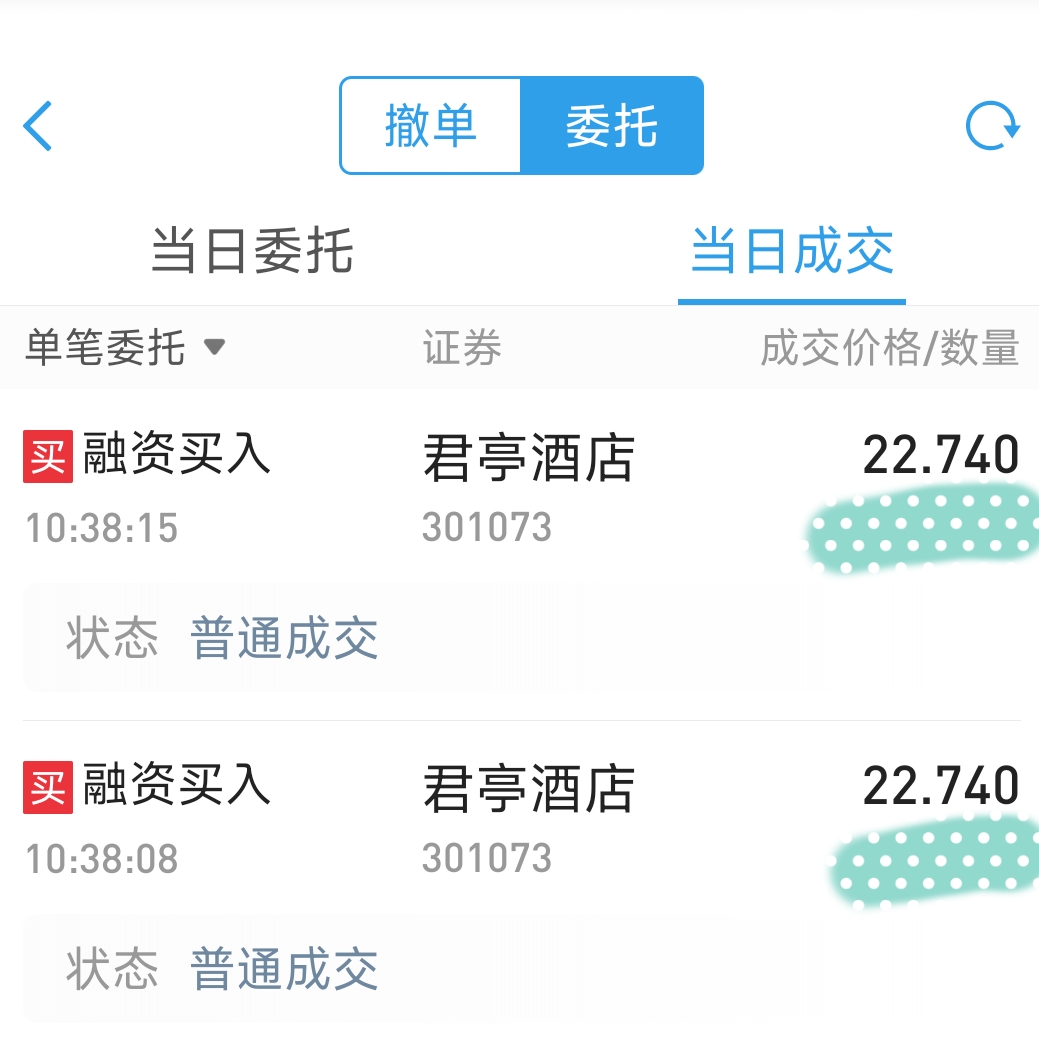Image resolution: width=1039 pixels, height=1038 pixels.
Task: Open second 君亭酒店 stock name
Action: pos(529,788)
